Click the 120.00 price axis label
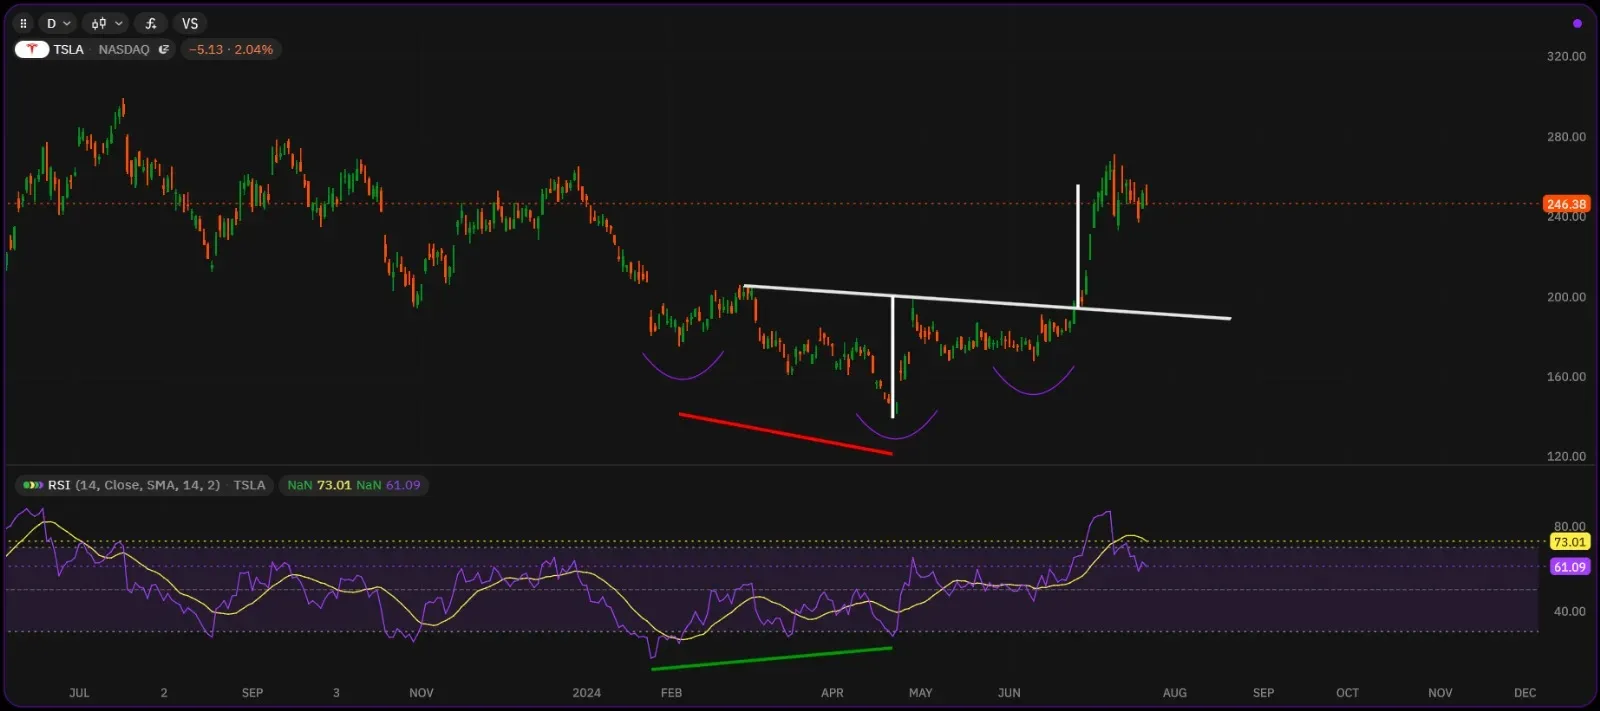 pos(1566,456)
